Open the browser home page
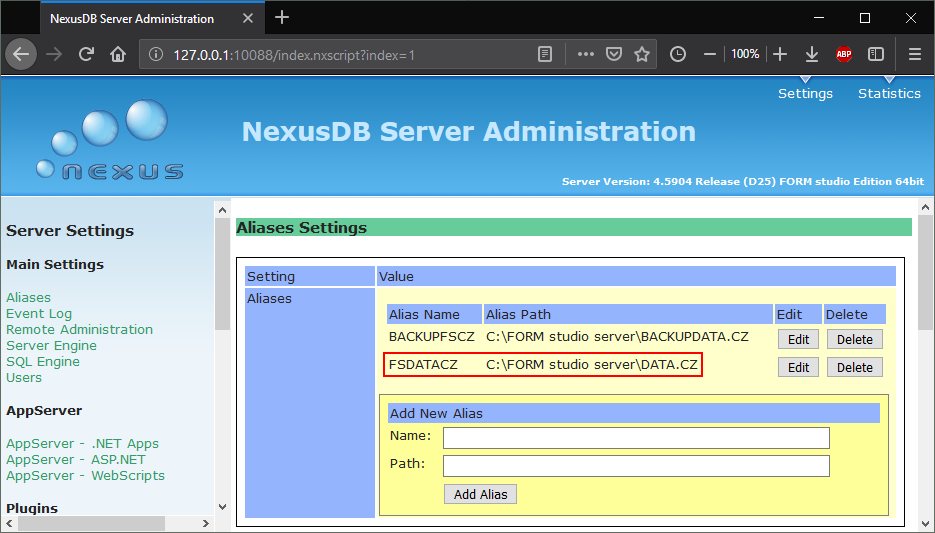 (x=118, y=54)
